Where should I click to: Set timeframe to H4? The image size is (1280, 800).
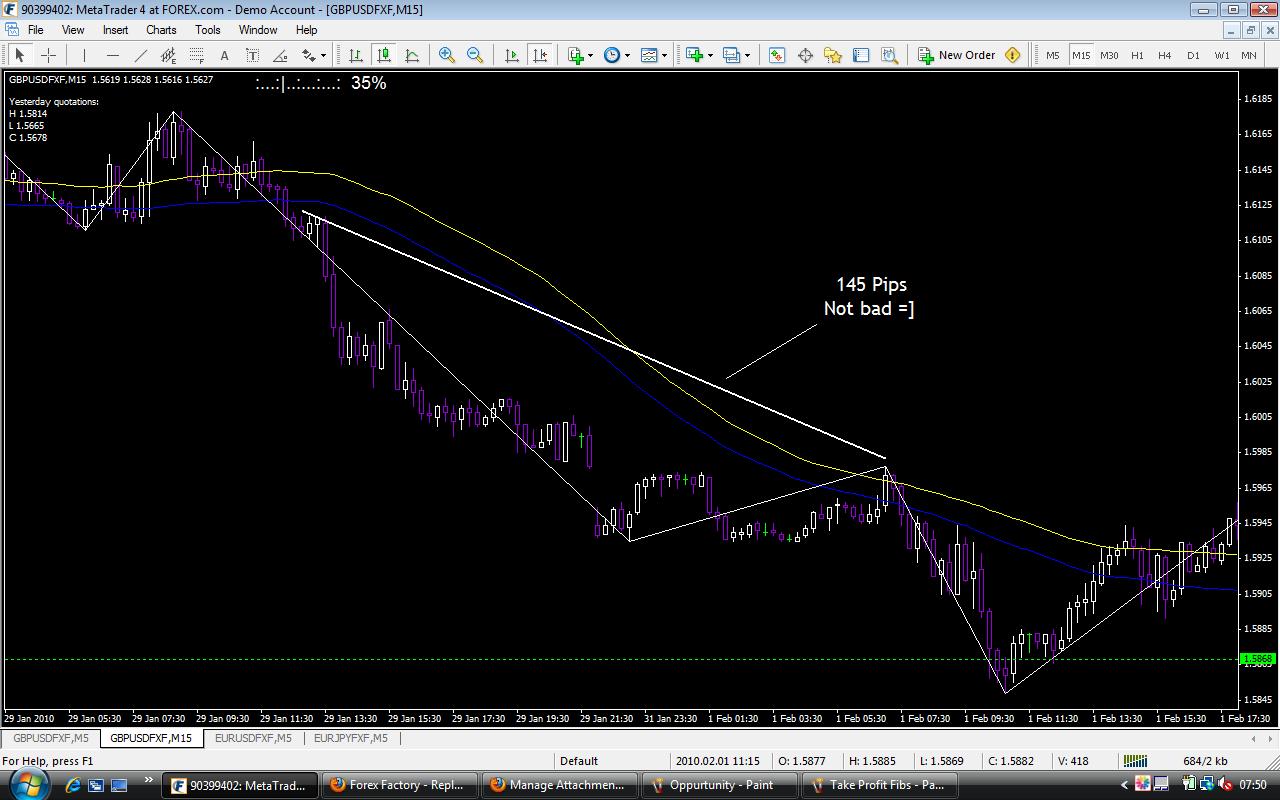(x=1165, y=55)
